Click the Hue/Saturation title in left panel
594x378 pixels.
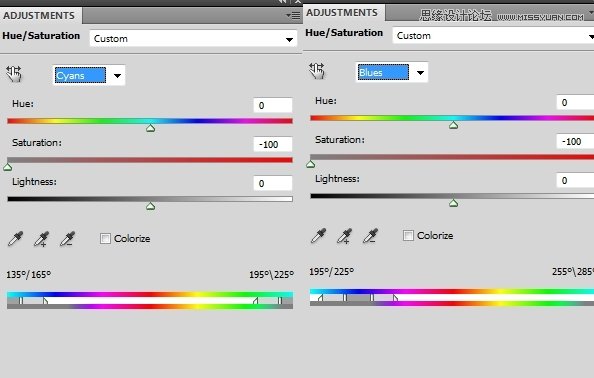coord(41,36)
